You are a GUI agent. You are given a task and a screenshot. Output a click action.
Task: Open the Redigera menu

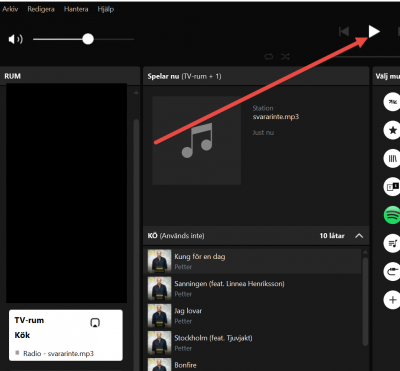[x=41, y=9]
